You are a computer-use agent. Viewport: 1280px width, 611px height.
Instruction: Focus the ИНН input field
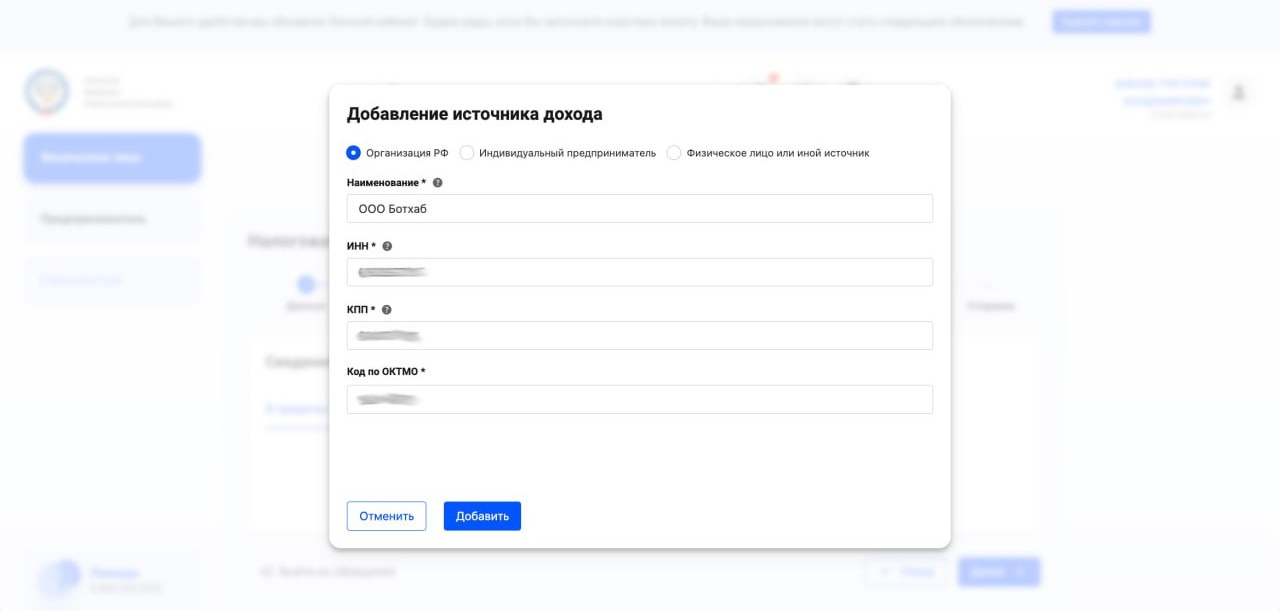coord(639,272)
